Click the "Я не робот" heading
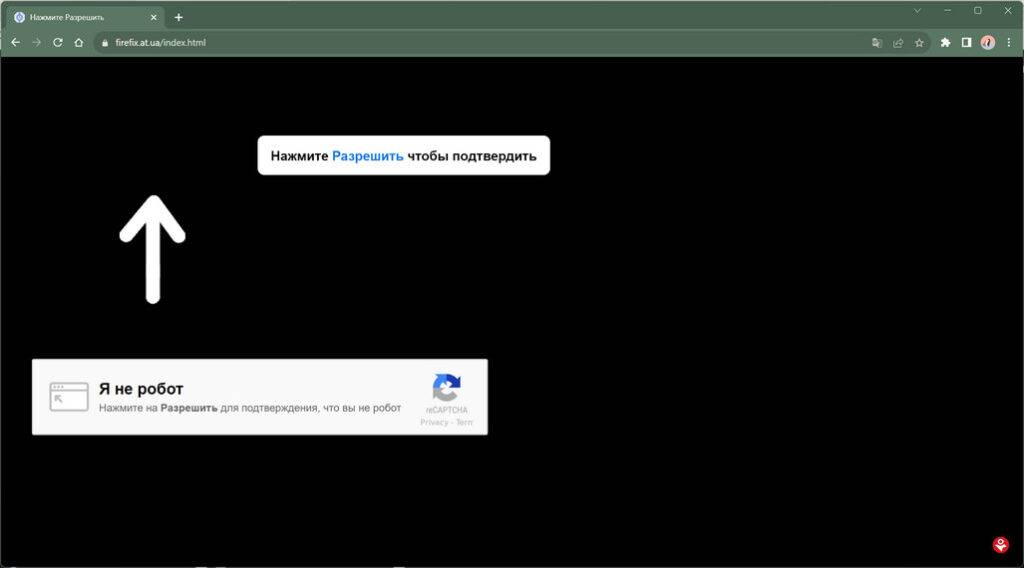The image size is (1024, 568). (141, 389)
